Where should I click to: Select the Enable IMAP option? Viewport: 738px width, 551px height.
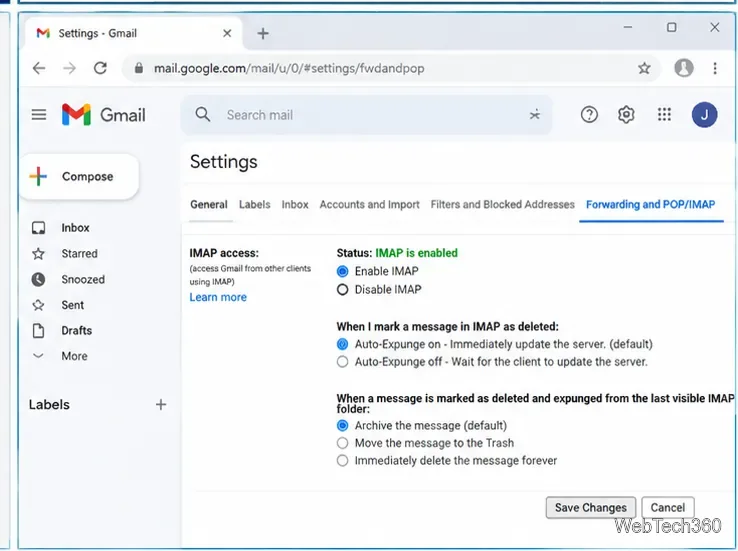[343, 272]
